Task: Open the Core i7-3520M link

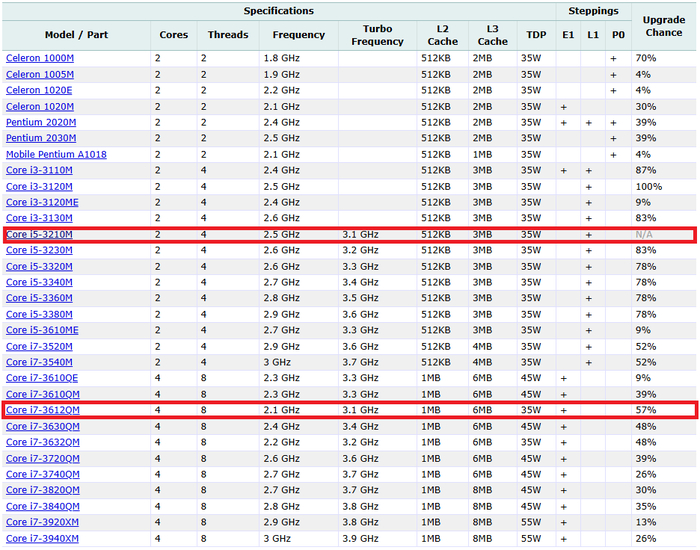Action: coord(39,346)
